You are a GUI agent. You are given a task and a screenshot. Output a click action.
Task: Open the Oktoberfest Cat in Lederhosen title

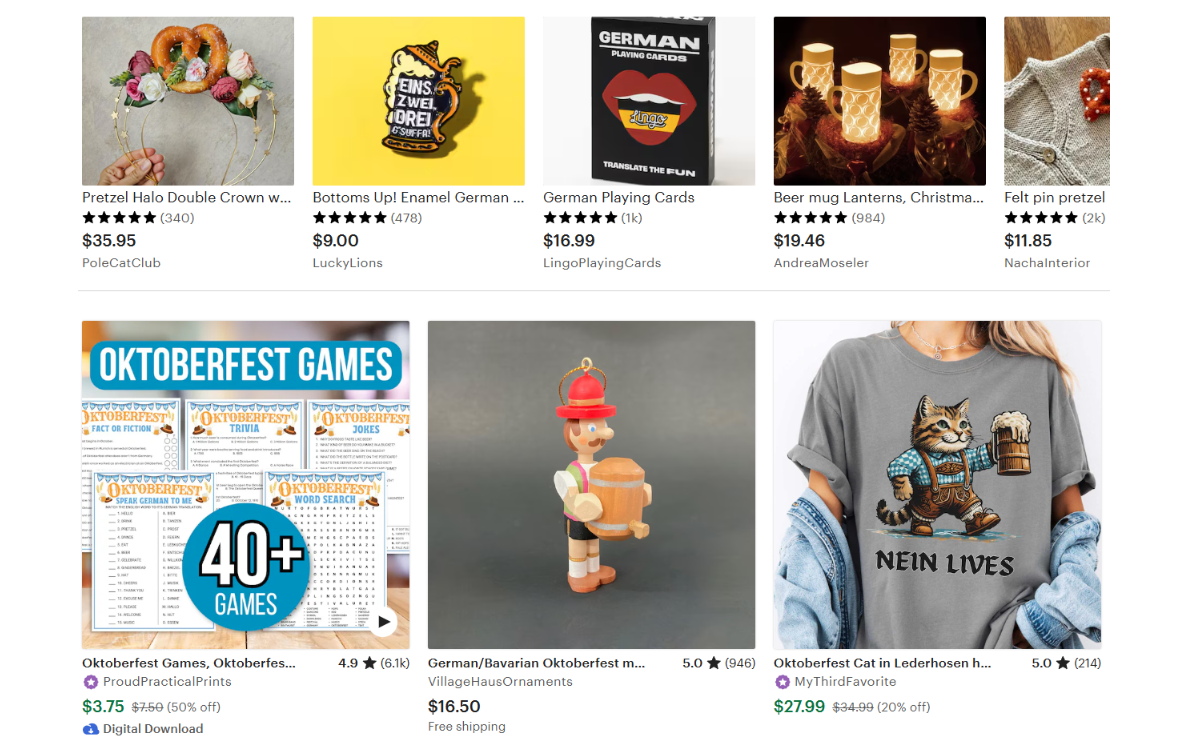[882, 663]
